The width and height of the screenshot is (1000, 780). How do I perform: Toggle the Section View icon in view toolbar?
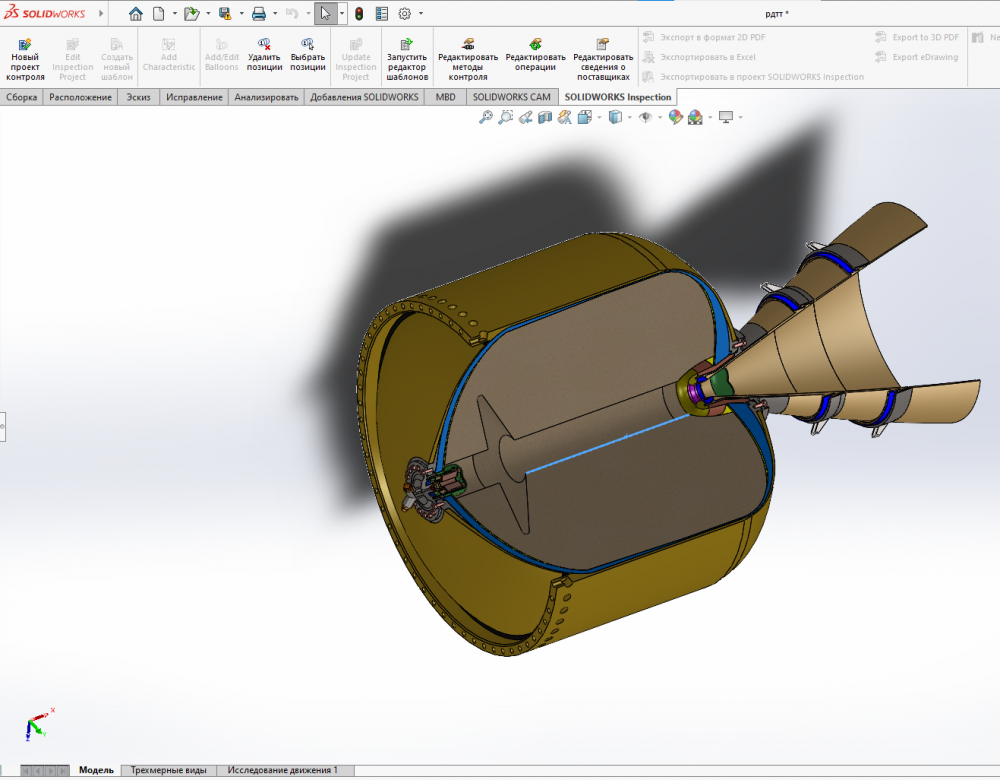(545, 117)
